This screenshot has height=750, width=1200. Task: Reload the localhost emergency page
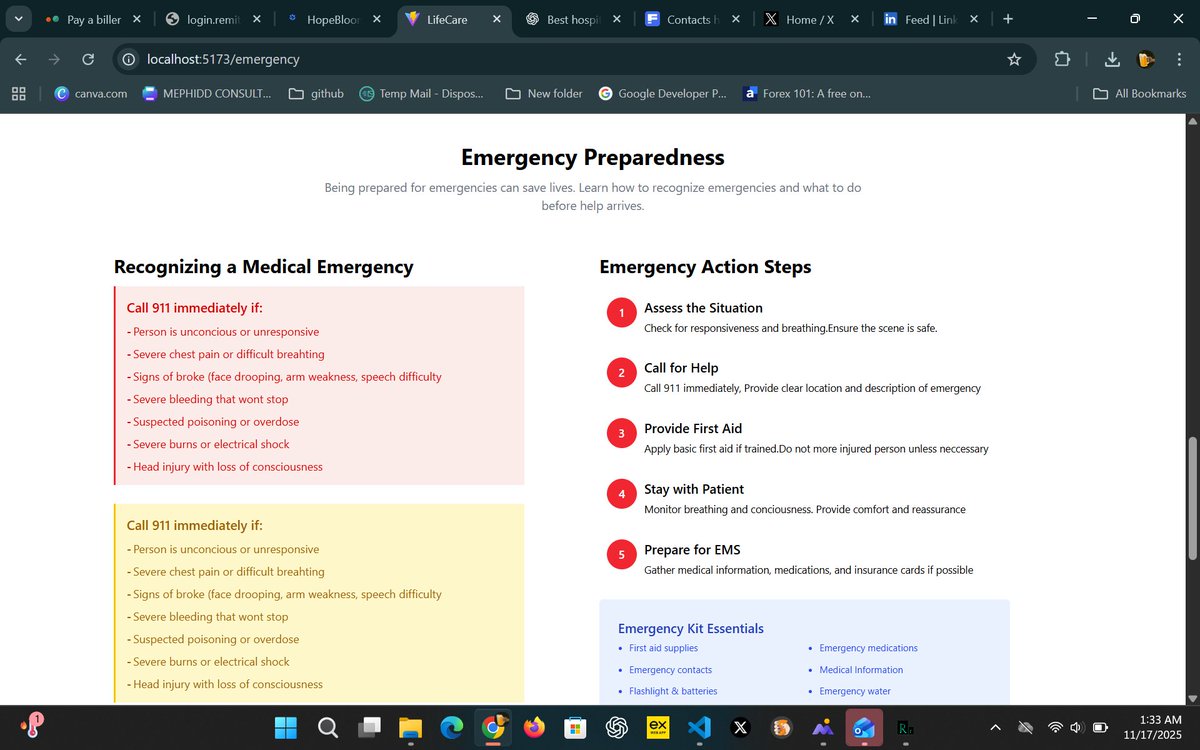pyautogui.click(x=88, y=59)
